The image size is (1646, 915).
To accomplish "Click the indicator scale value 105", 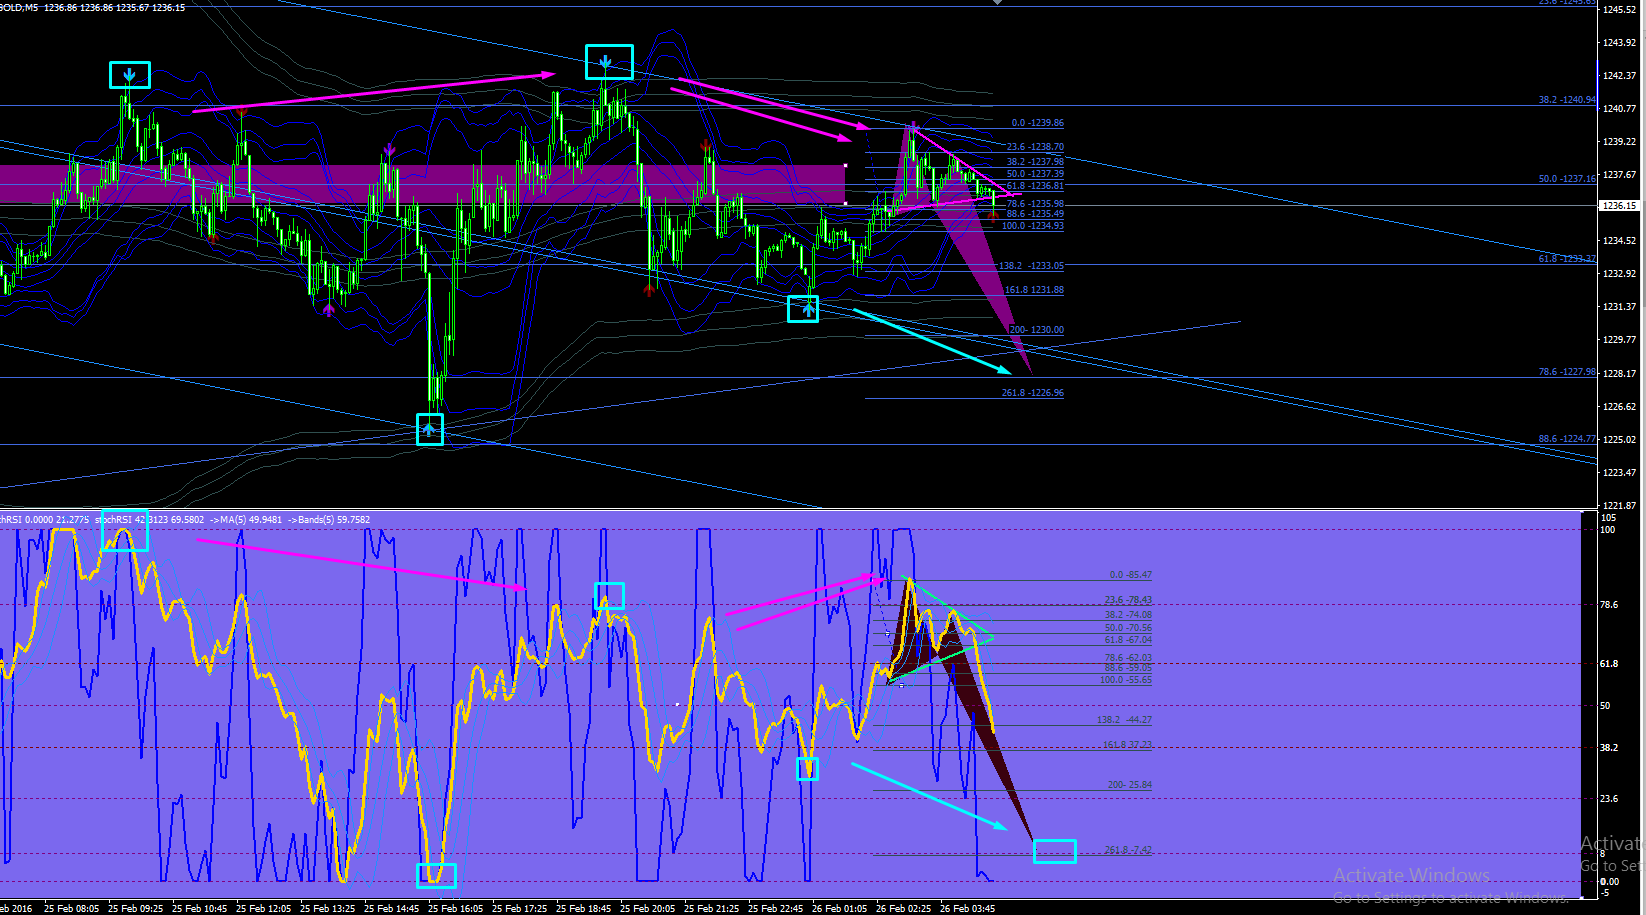I will (x=1608, y=518).
